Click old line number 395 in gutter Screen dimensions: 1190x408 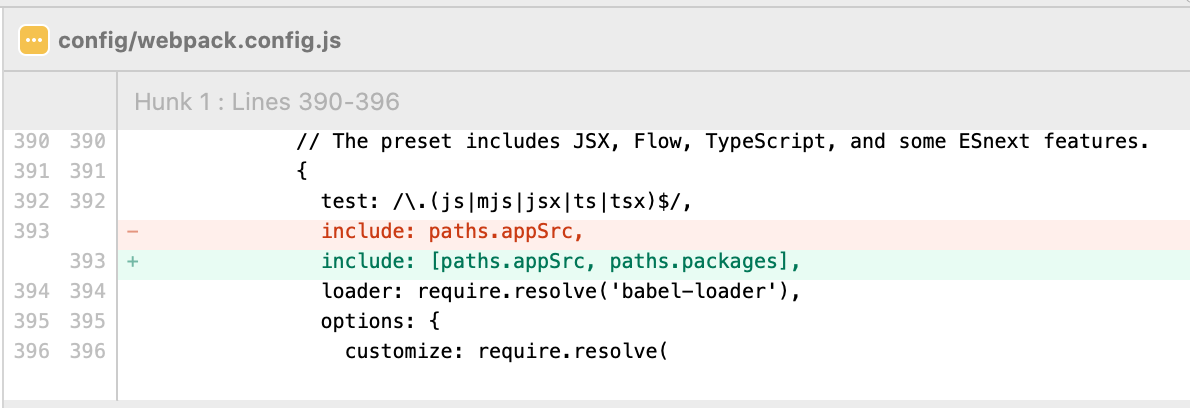32,322
